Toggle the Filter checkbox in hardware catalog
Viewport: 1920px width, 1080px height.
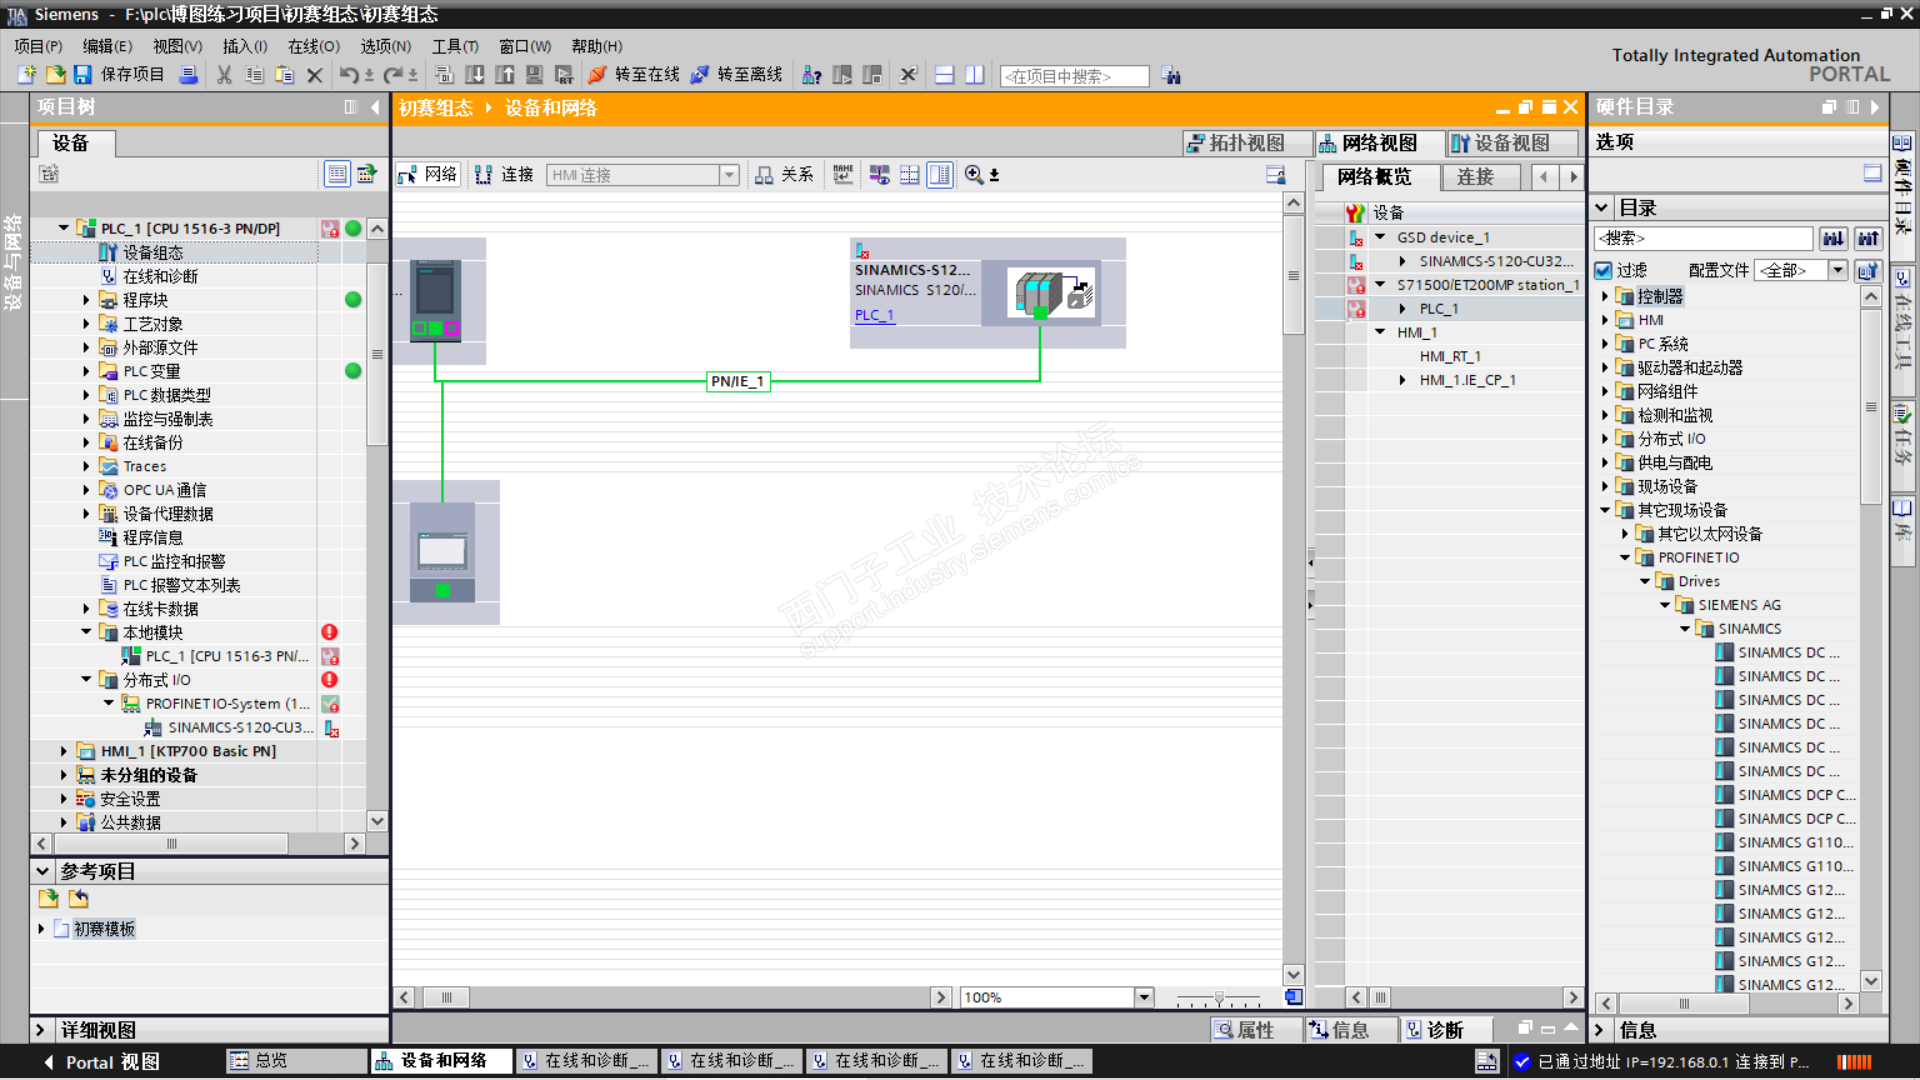(x=1604, y=270)
